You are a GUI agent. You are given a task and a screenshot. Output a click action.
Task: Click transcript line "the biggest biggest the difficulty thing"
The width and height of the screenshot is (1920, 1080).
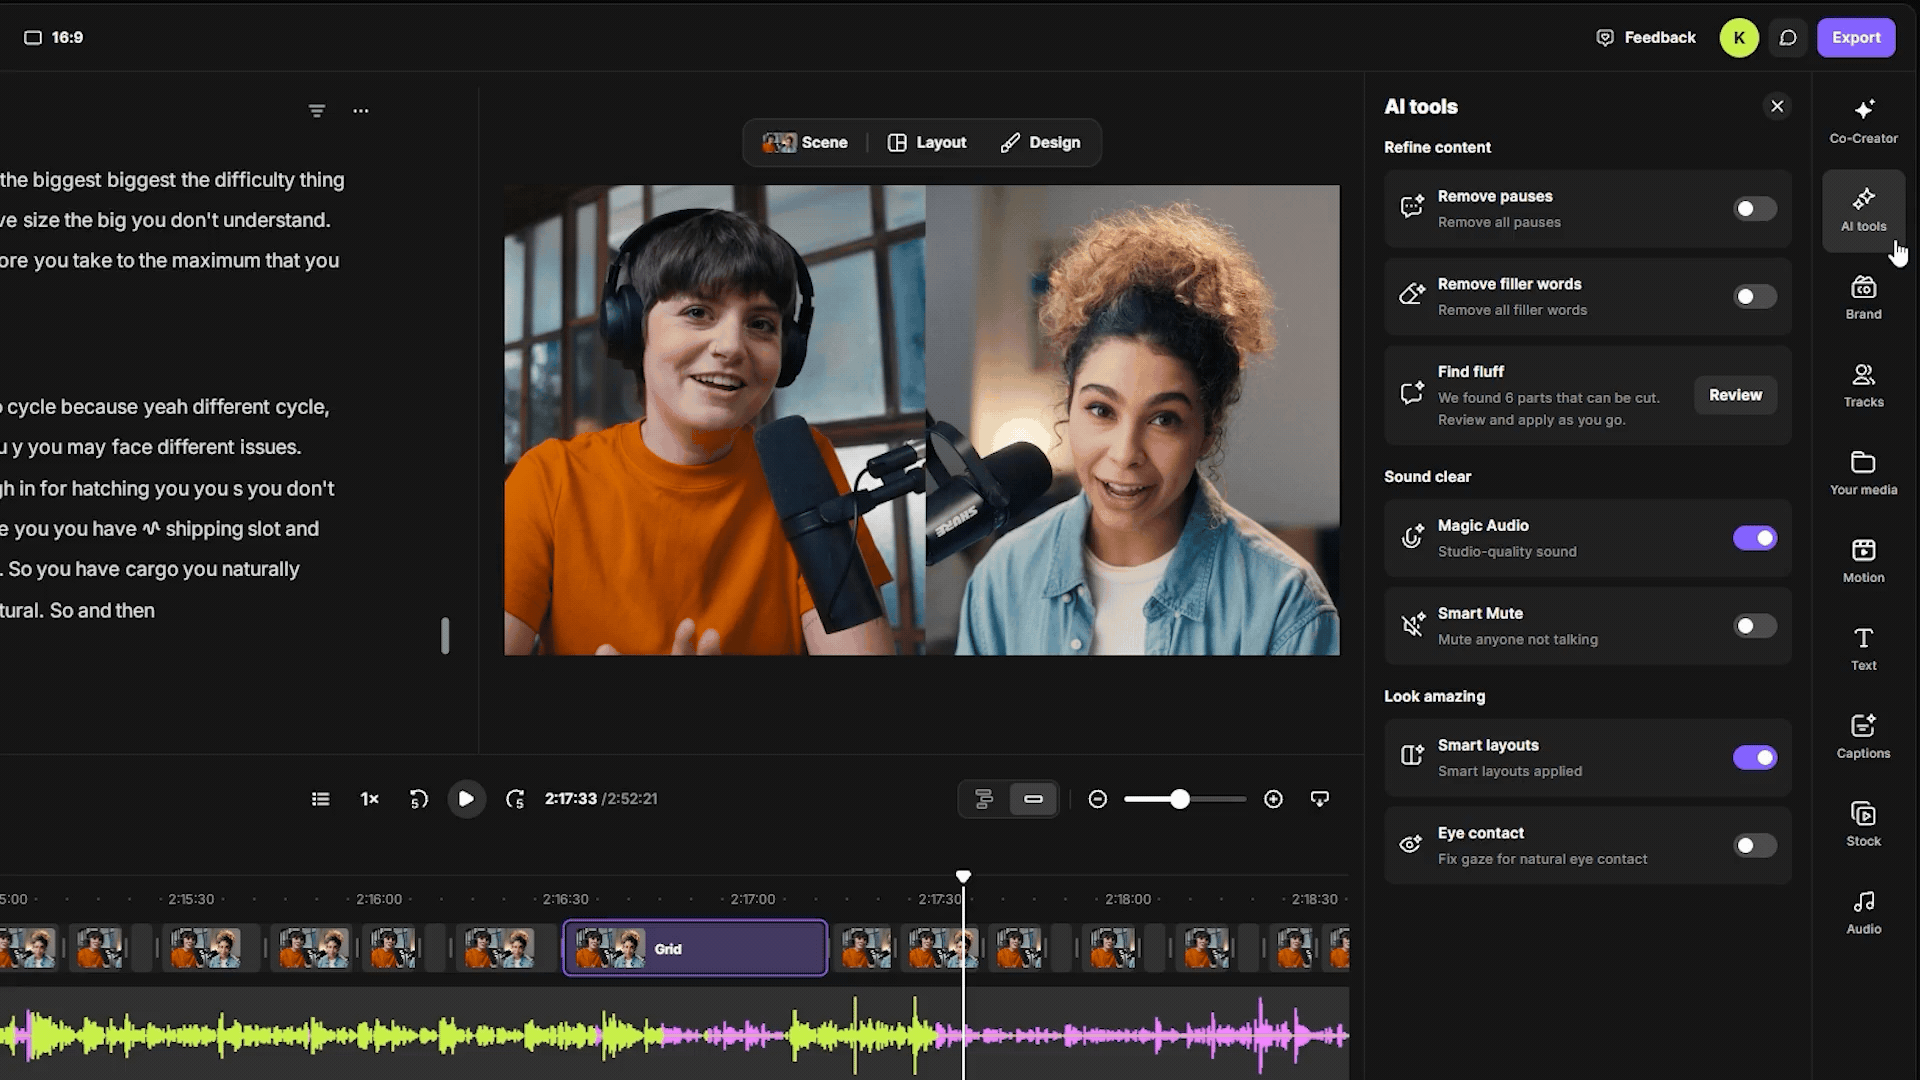pyautogui.click(x=172, y=180)
